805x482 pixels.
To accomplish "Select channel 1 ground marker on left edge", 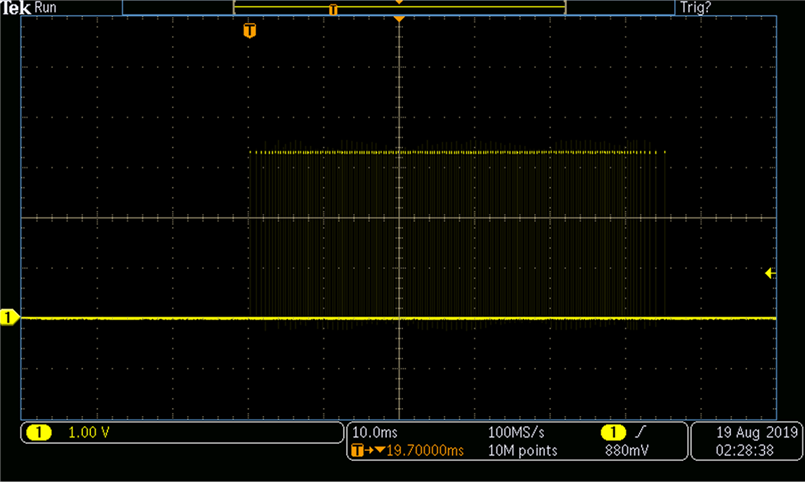I will pyautogui.click(x=10, y=318).
